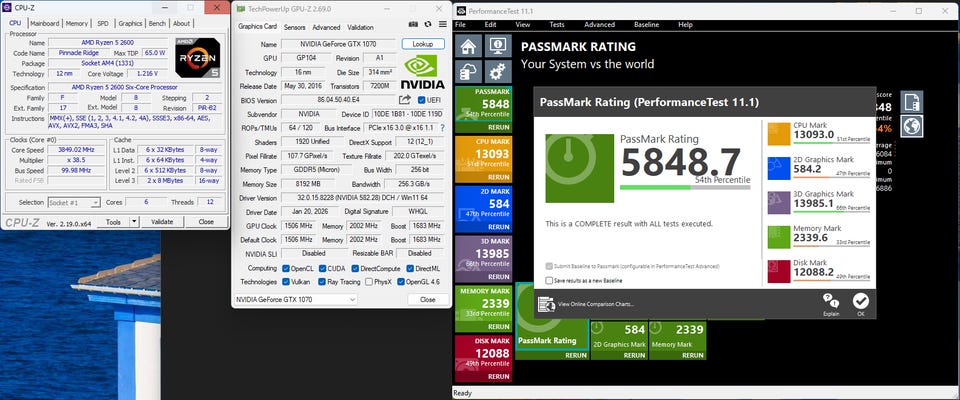Check Save results as a new Baseline
This screenshot has height=400, width=960.
549,281
